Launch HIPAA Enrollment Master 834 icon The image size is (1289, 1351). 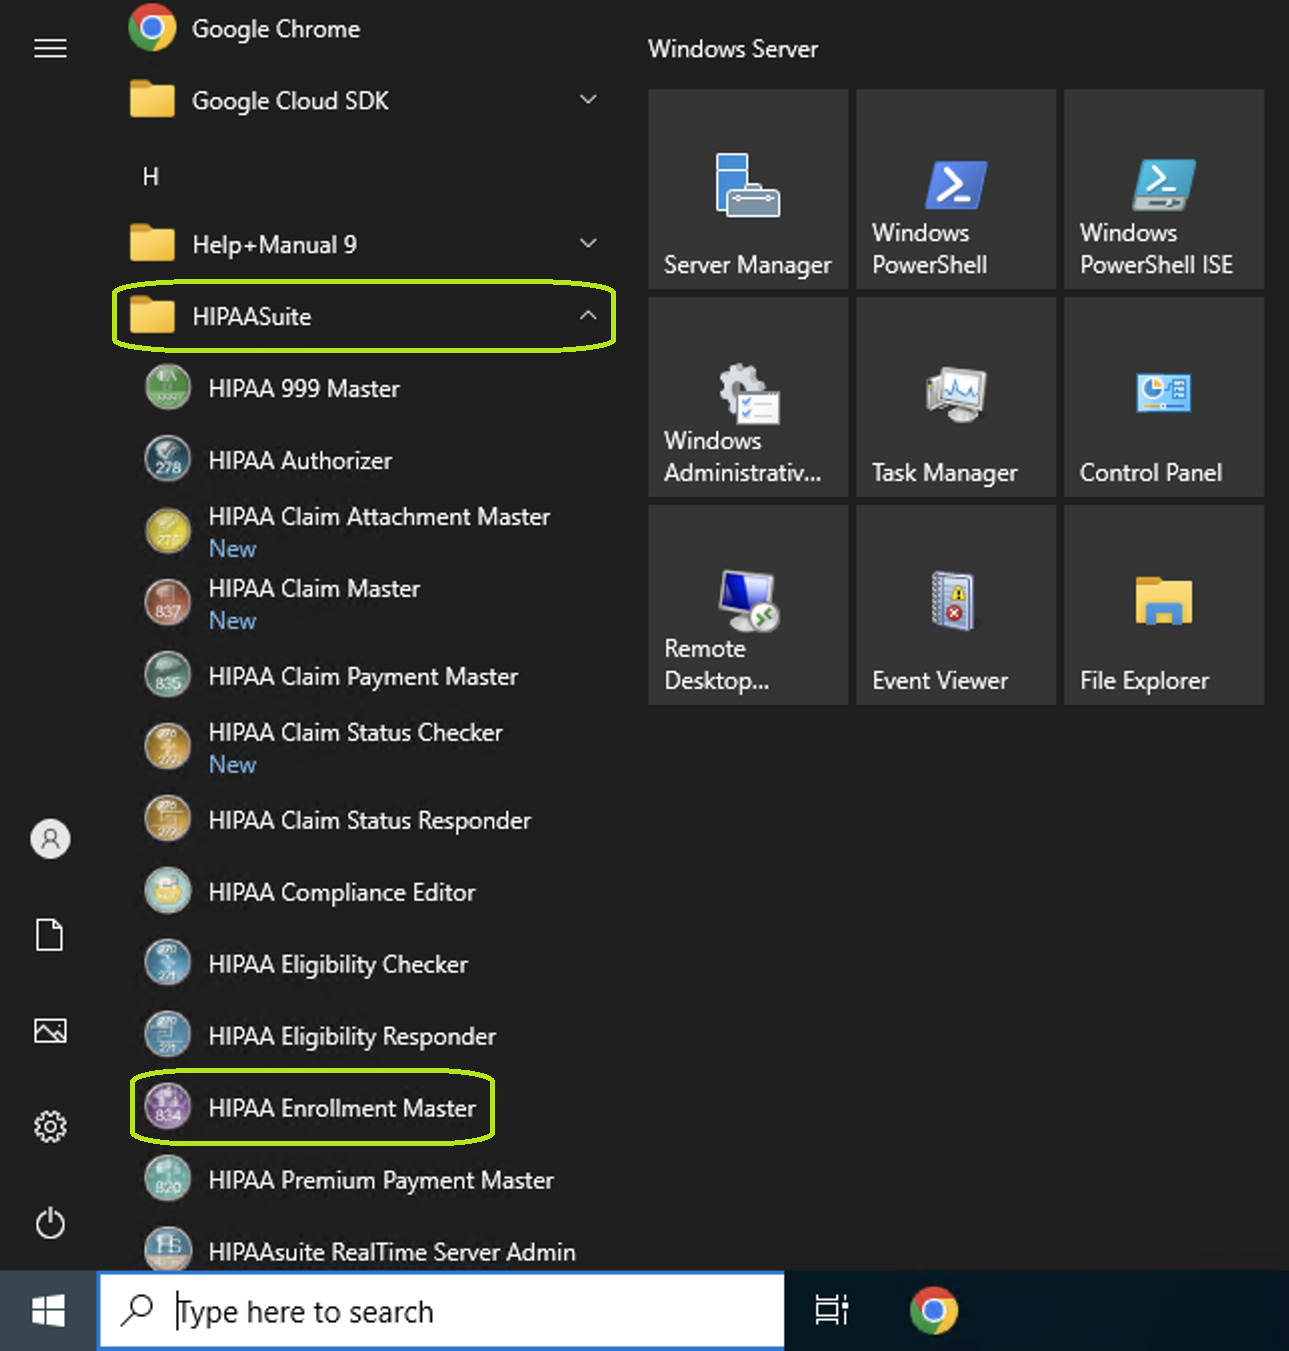[x=168, y=1108]
